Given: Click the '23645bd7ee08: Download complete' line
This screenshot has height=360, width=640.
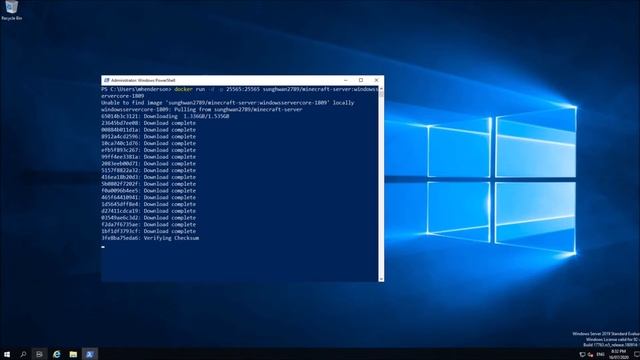Looking at the screenshot, I should coord(149,123).
